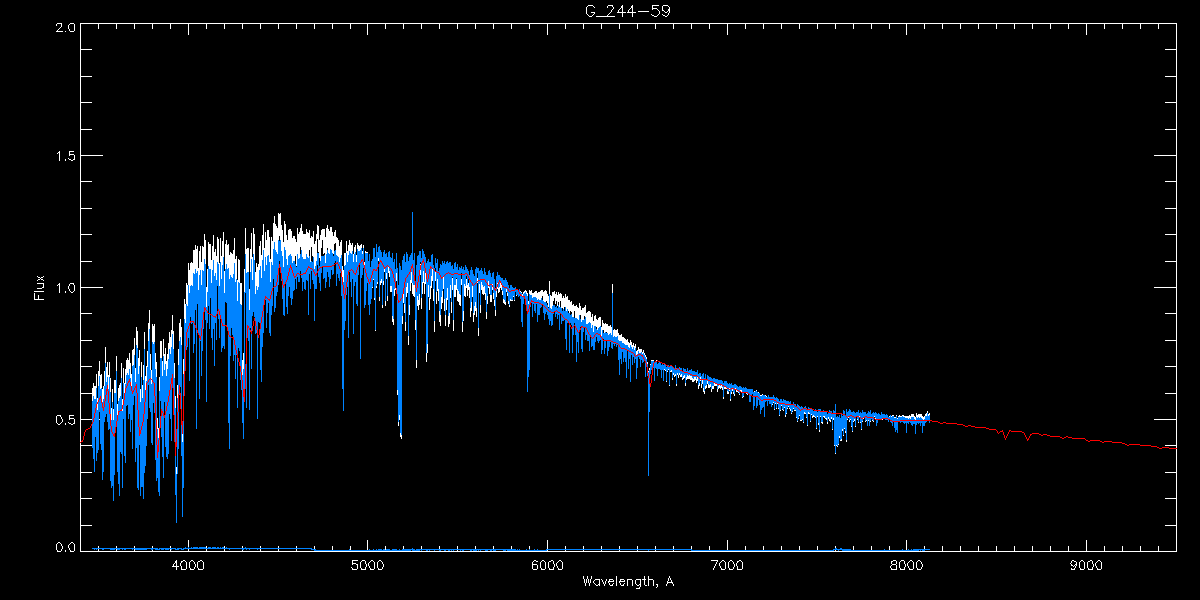The height and width of the screenshot is (600, 1200).
Task: Click the Flux y-axis label
Action: point(40,287)
